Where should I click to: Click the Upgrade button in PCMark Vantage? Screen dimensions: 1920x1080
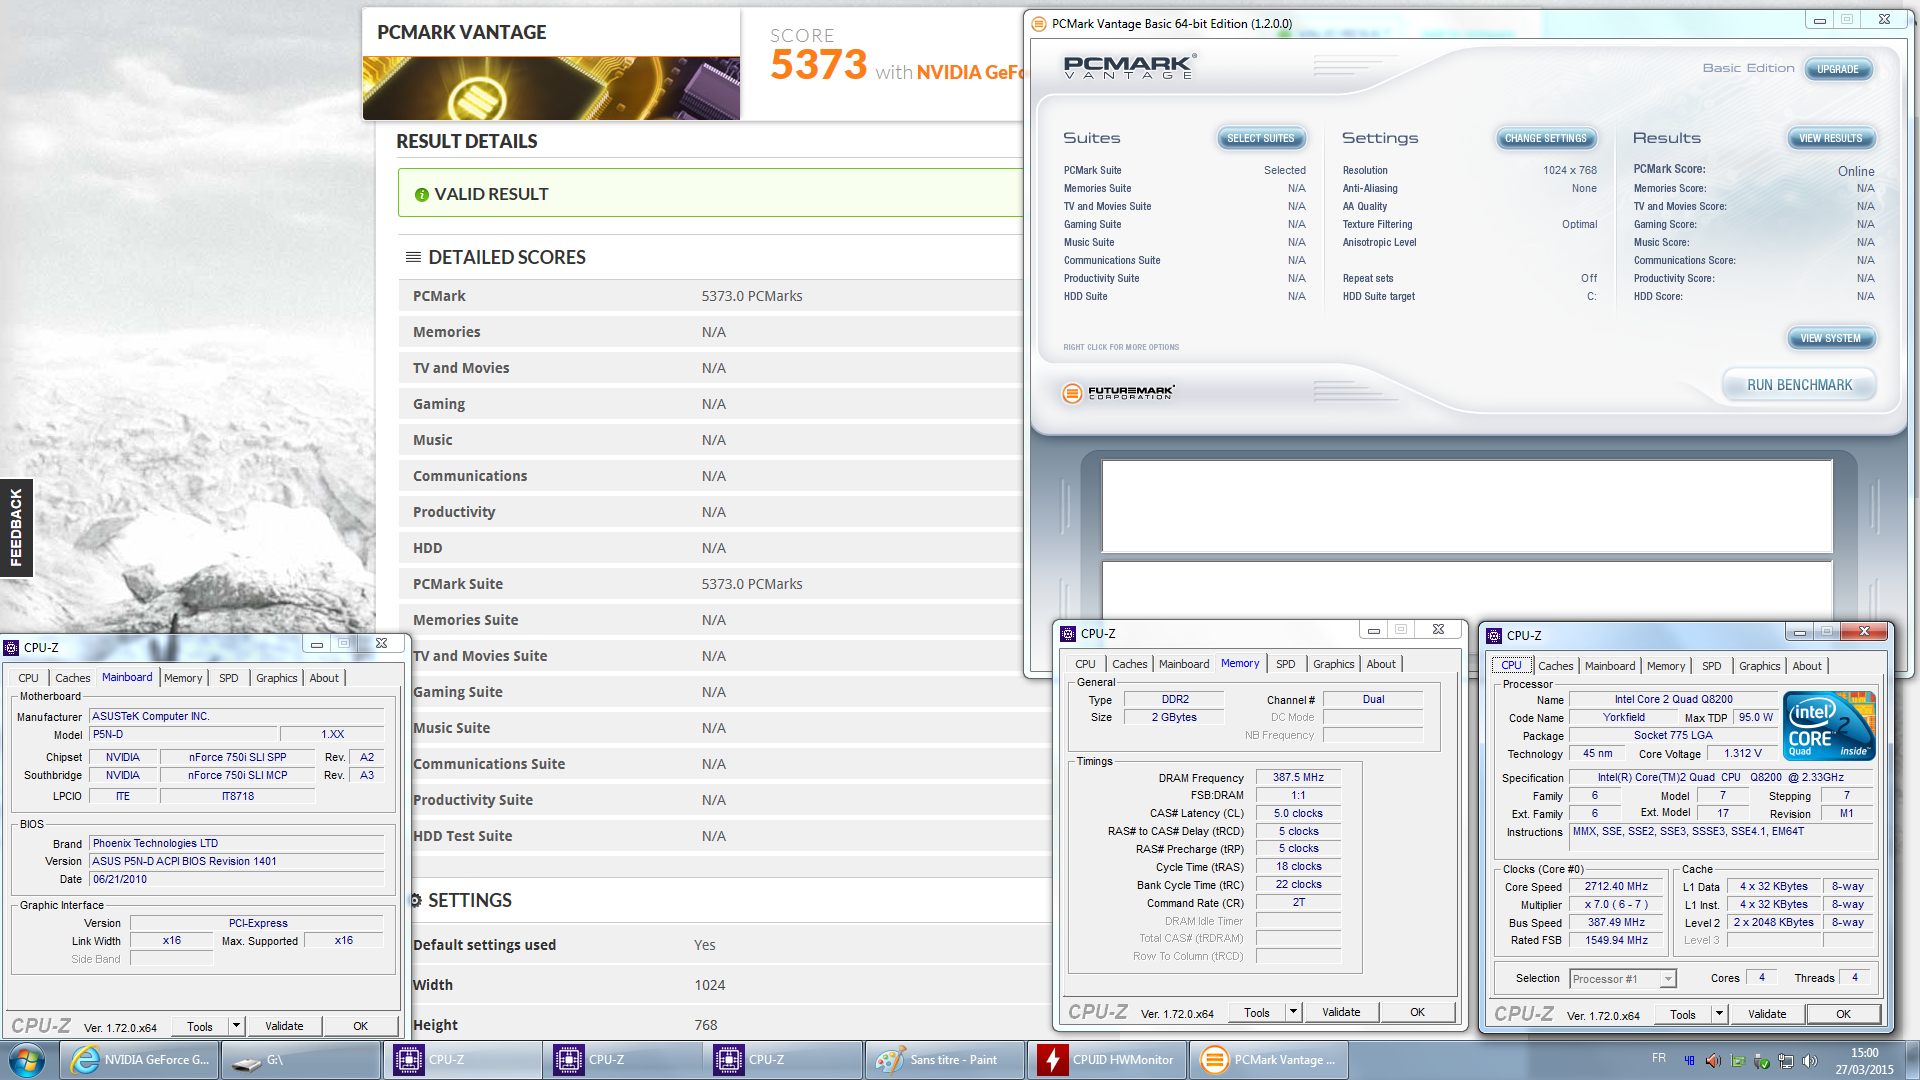[x=1838, y=69]
